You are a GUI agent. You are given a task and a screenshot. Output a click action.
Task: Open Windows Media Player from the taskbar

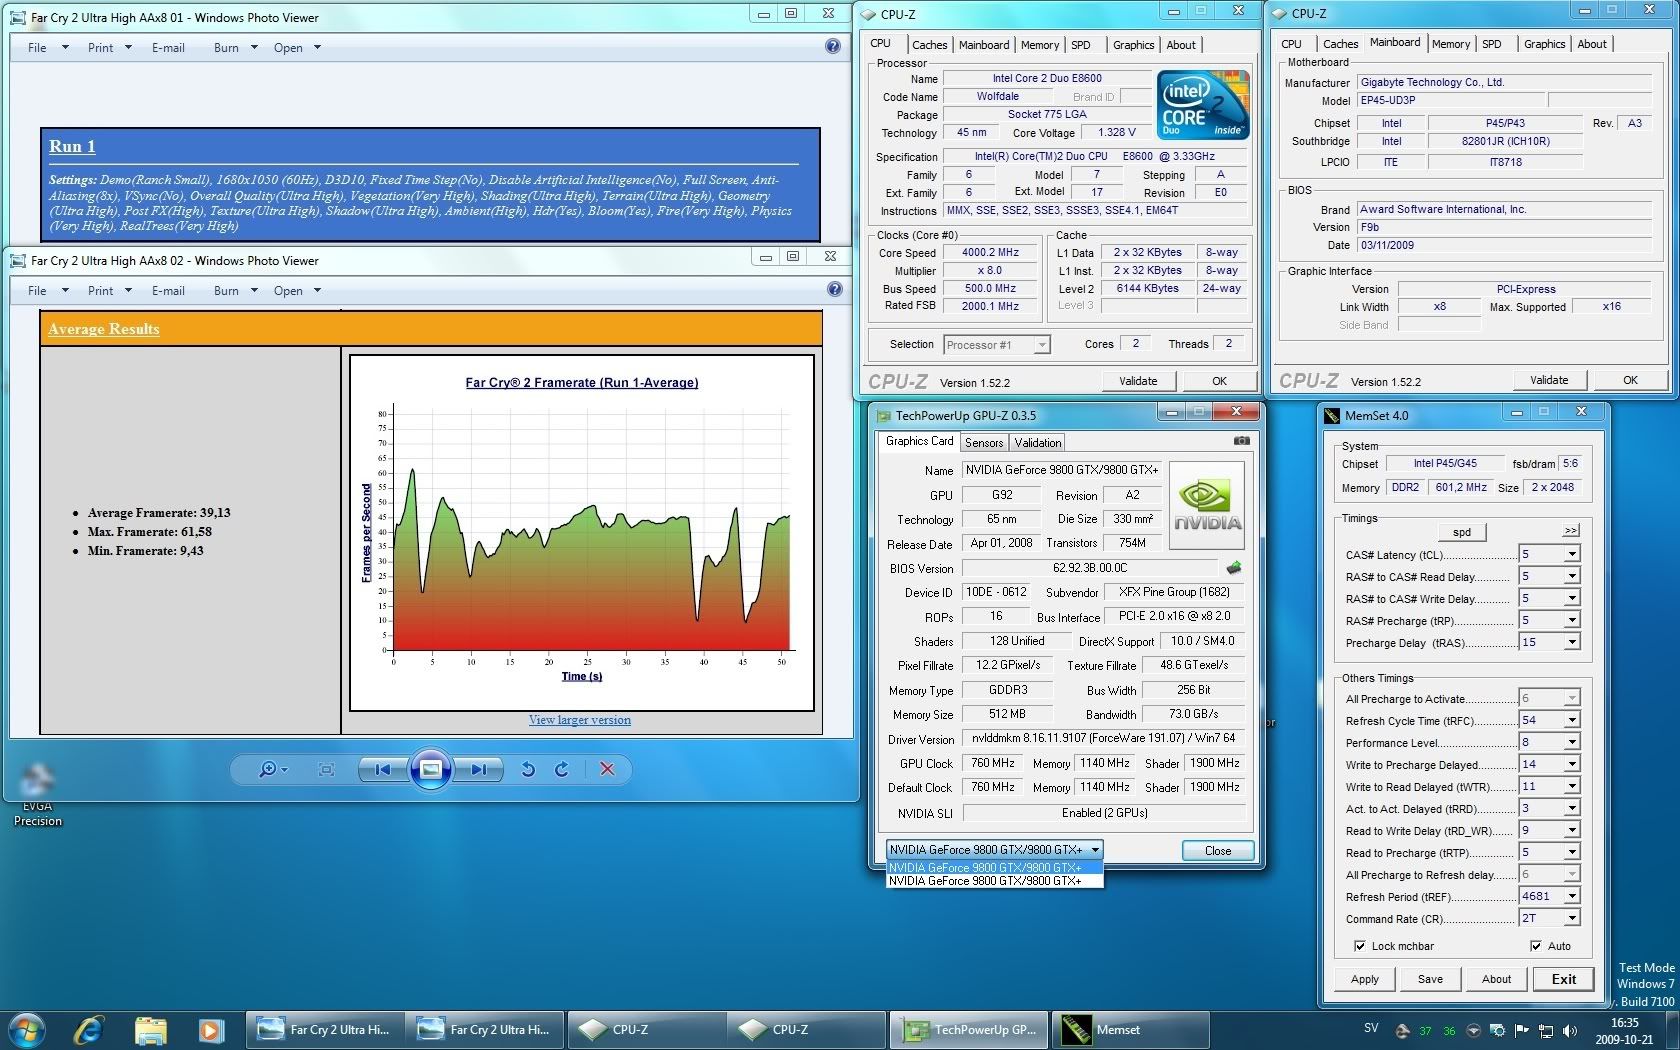pos(210,1029)
